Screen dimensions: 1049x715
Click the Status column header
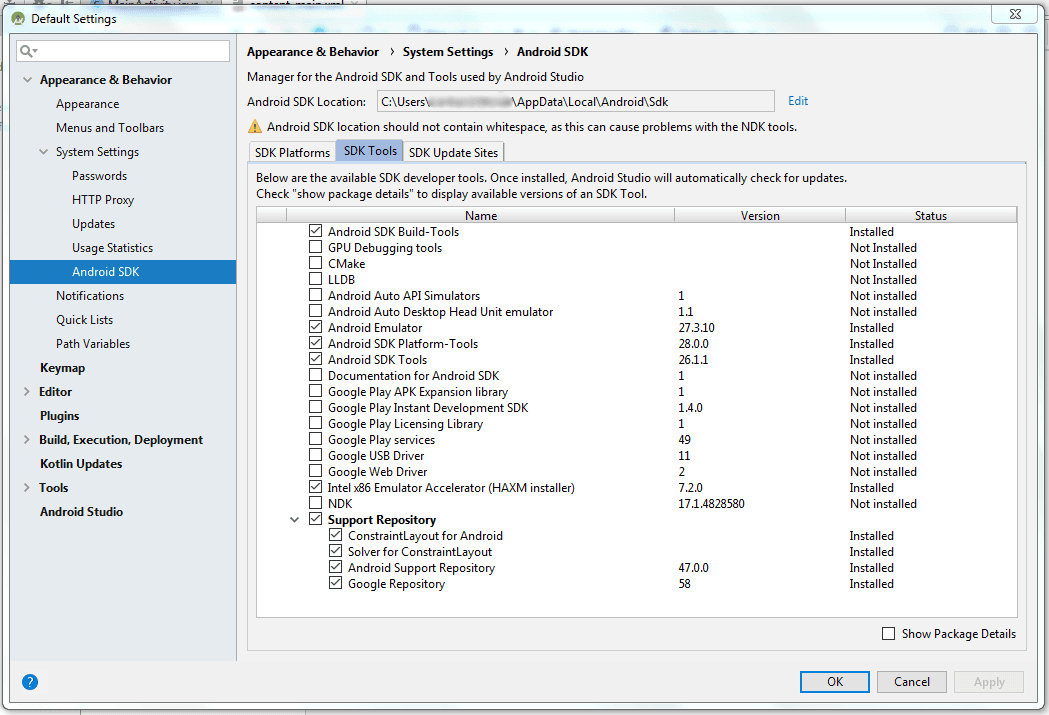931,215
